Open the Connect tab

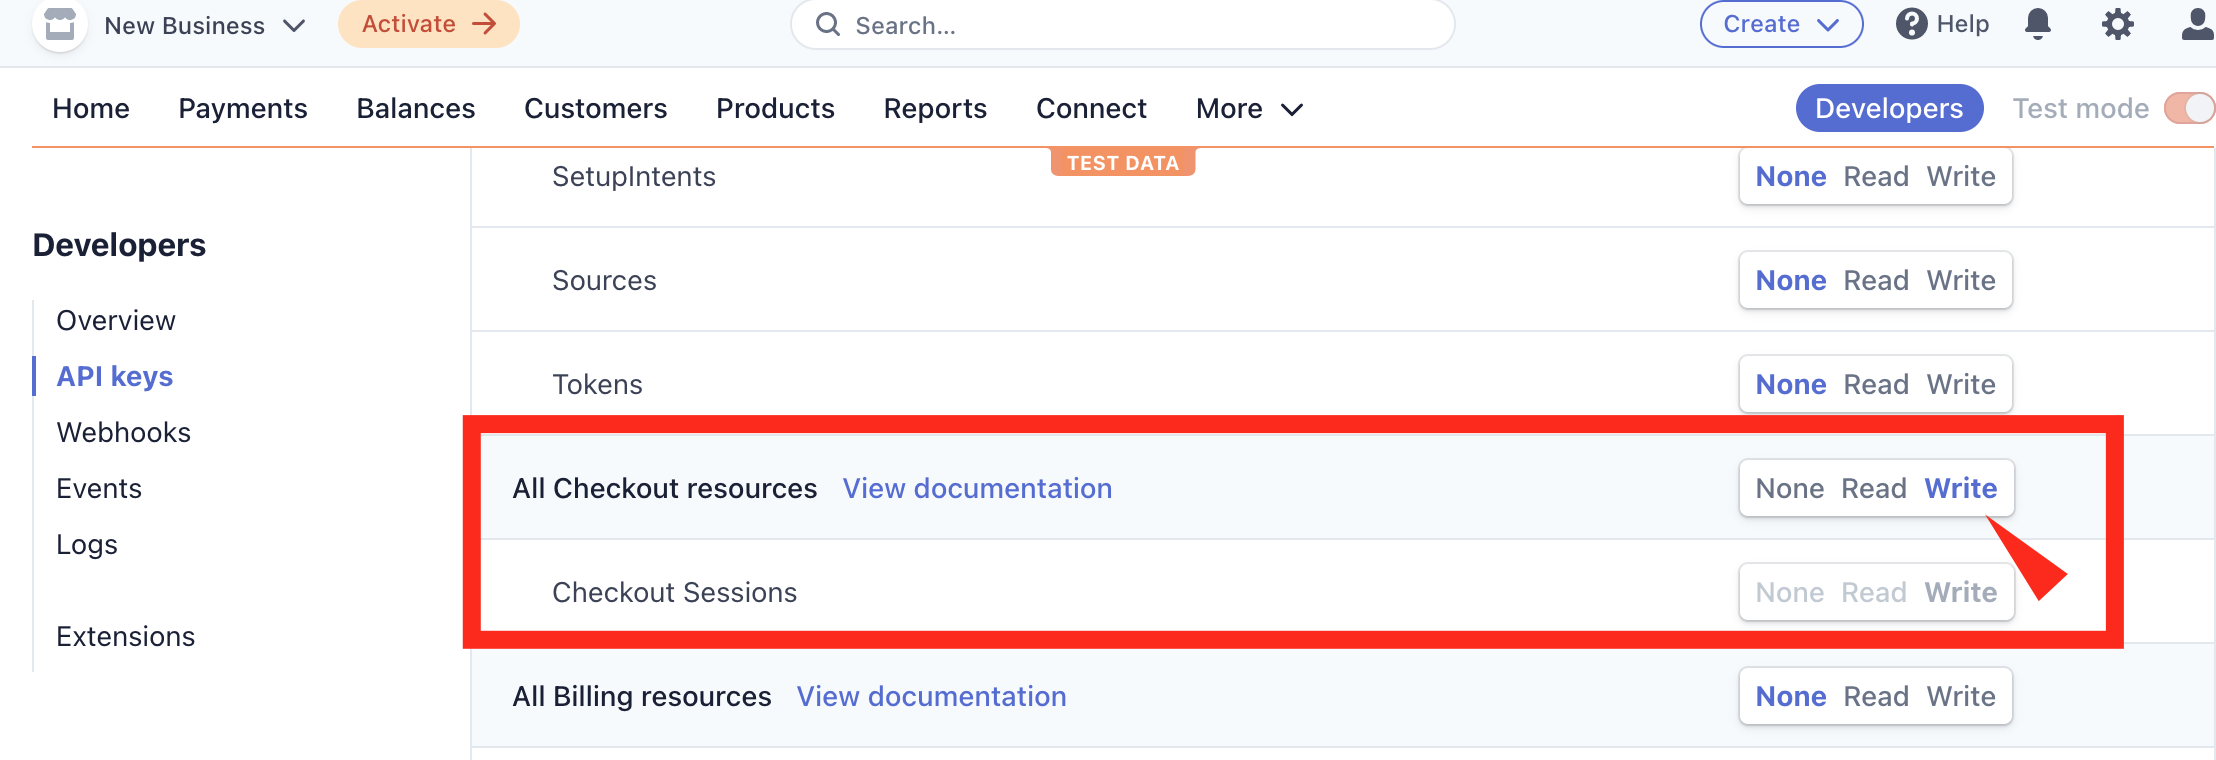pos(1091,108)
